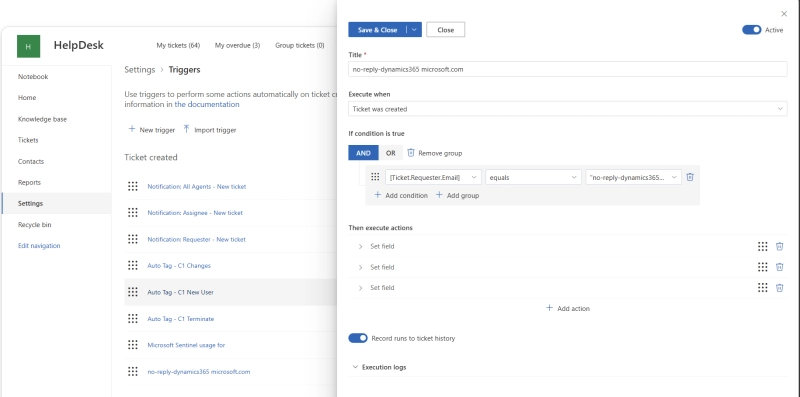The width and height of the screenshot is (800, 397).
Task: Click Add group
Action: click(x=457, y=195)
